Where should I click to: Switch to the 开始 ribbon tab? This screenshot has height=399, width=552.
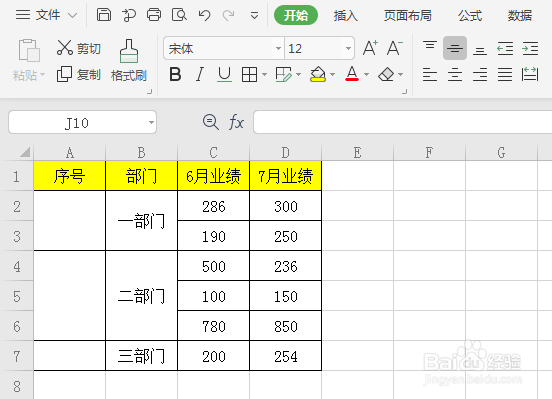tap(296, 15)
